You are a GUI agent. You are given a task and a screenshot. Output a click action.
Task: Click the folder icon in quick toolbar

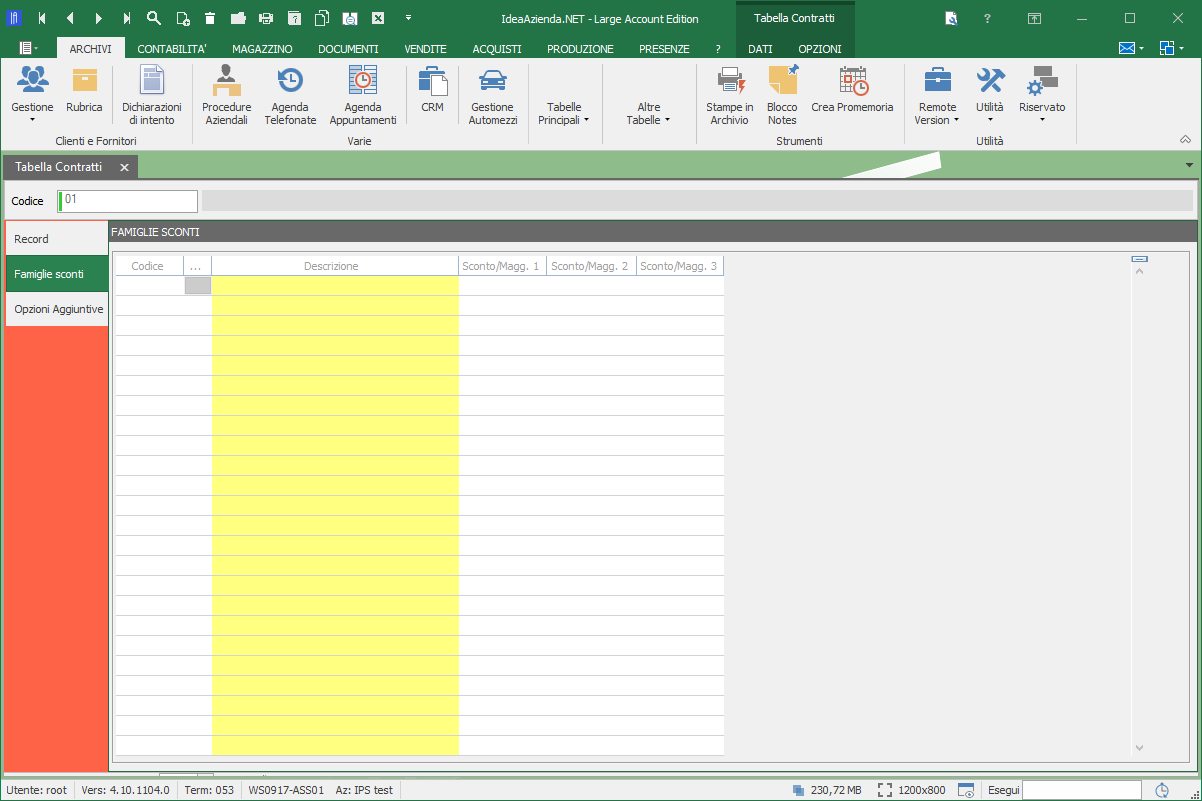click(238, 18)
